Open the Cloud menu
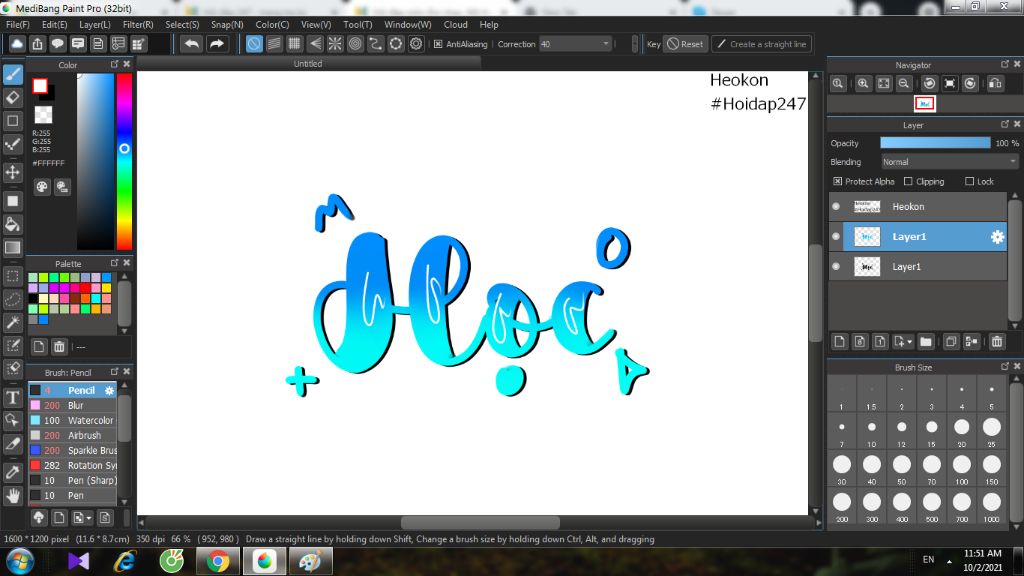Image resolution: width=1024 pixels, height=576 pixels. pyautogui.click(x=455, y=24)
